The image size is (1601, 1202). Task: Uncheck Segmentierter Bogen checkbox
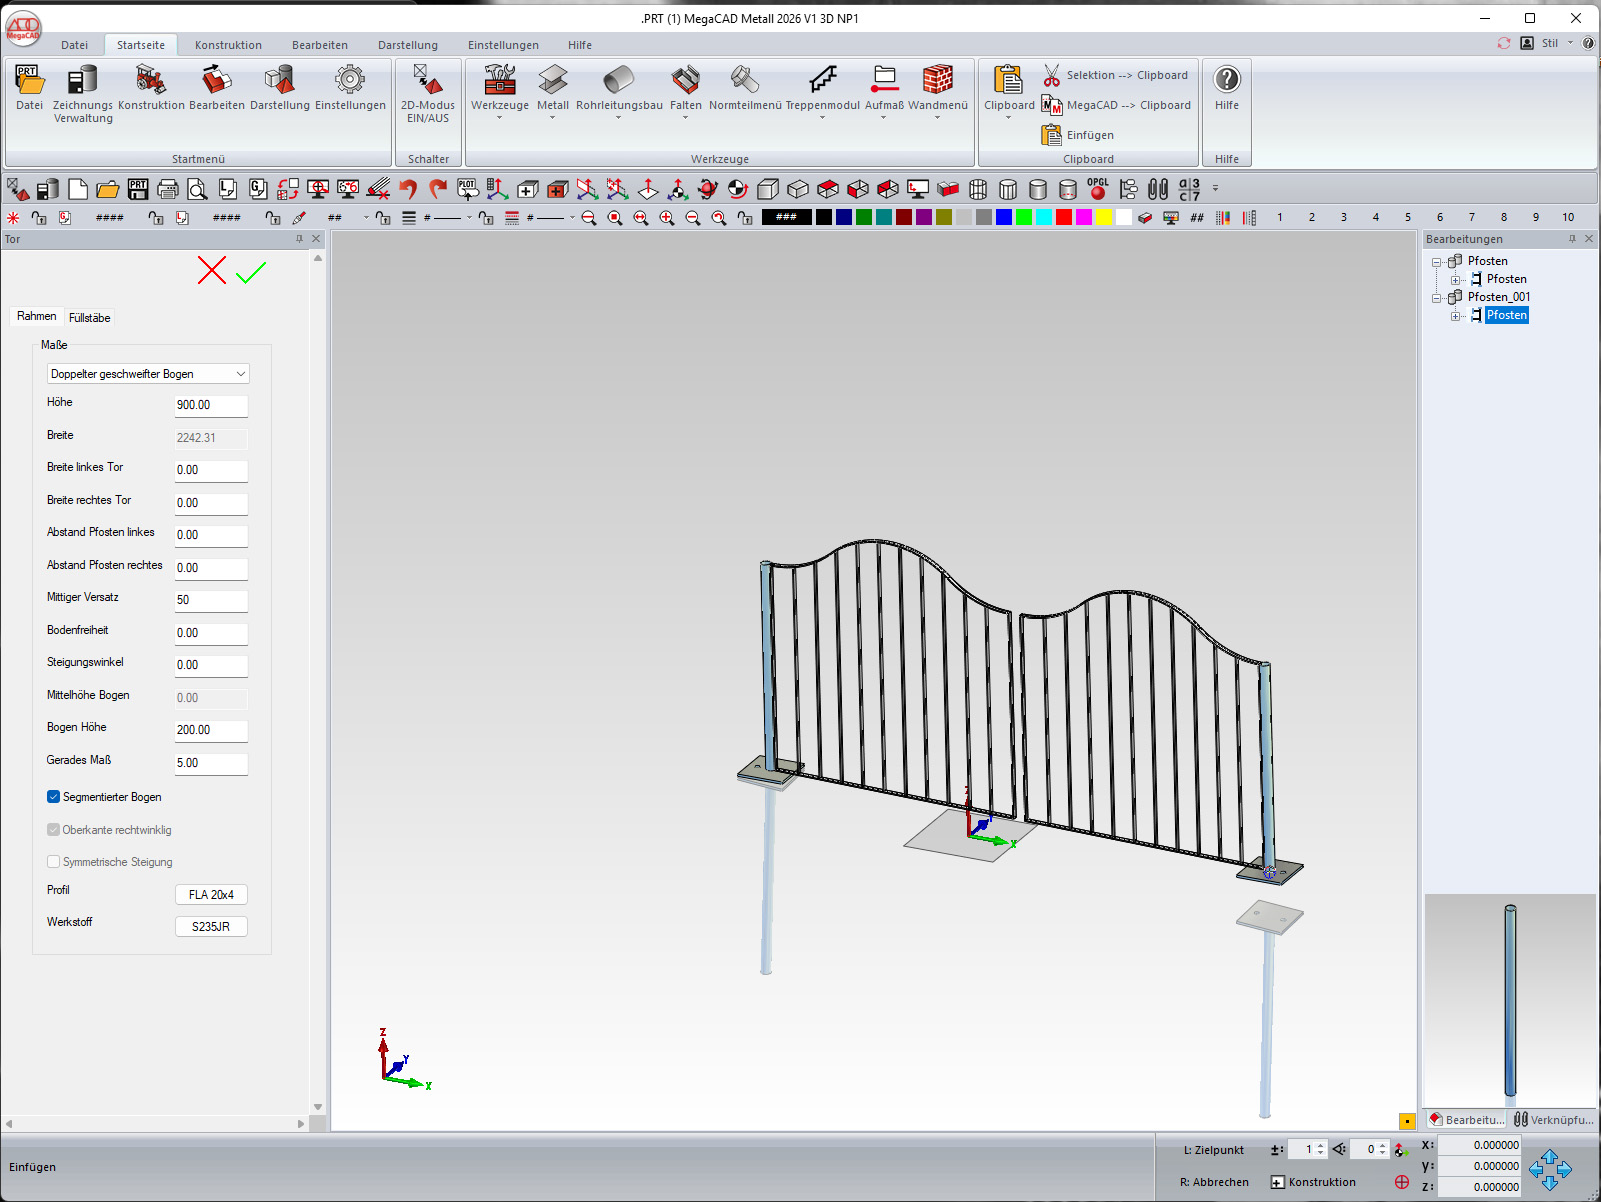pos(54,797)
